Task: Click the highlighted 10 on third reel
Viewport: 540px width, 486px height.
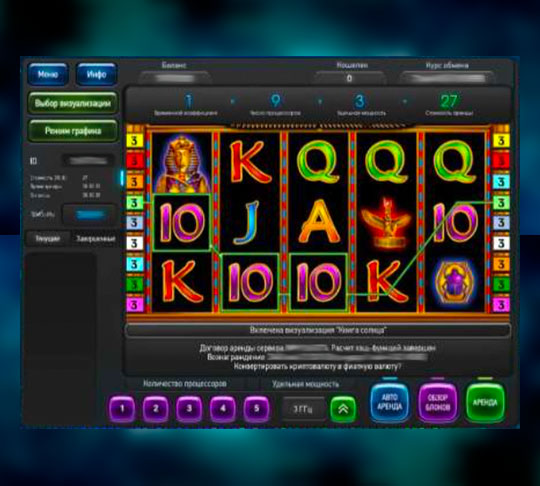Action: tap(318, 282)
